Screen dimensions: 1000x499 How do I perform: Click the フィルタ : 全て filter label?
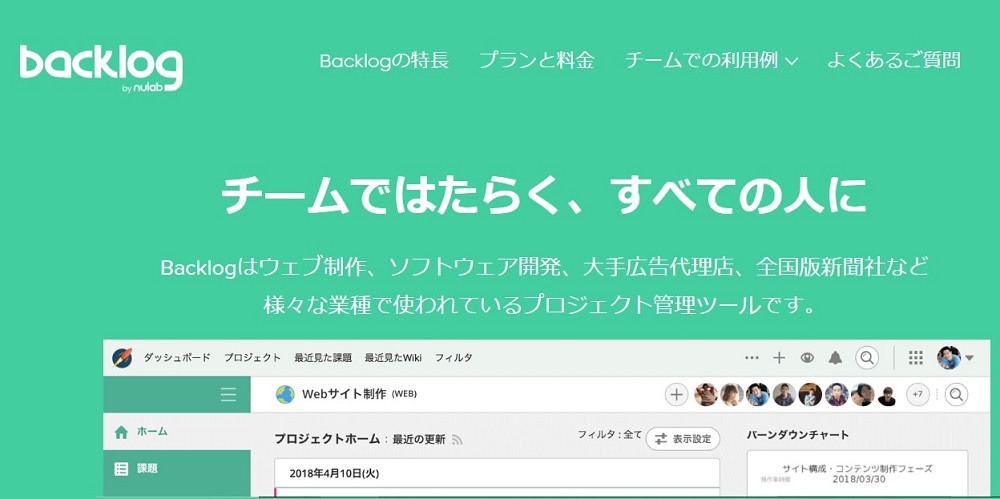click(610, 435)
